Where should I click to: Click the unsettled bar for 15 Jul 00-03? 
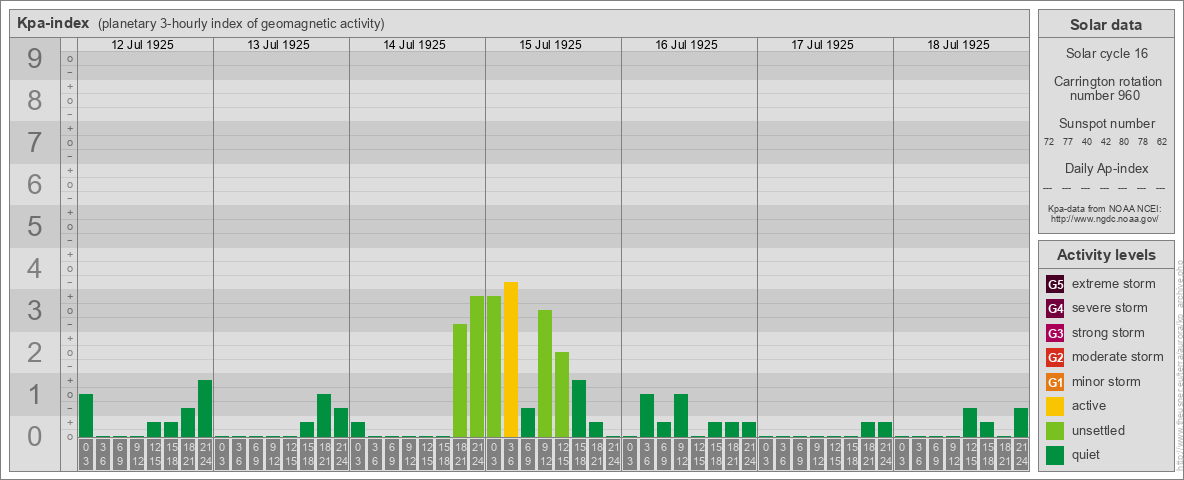[494, 367]
